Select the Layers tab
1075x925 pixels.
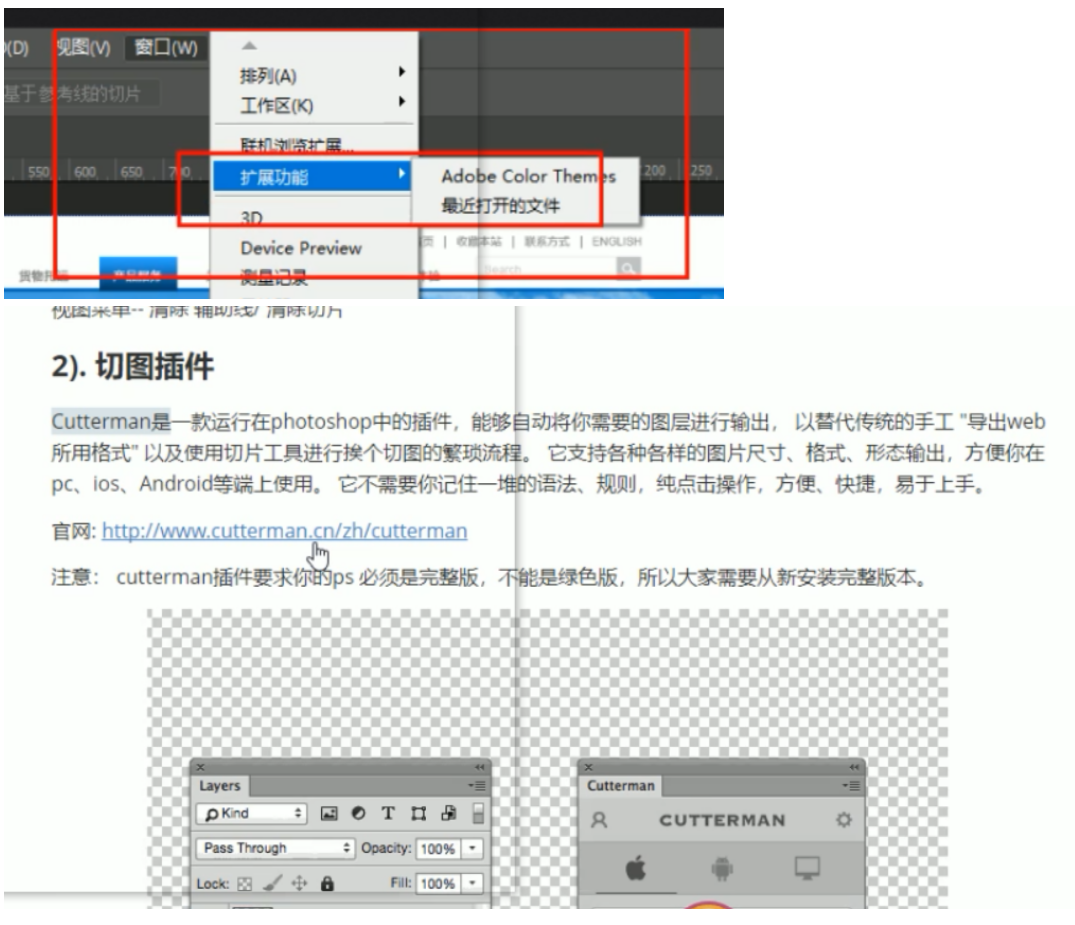(x=220, y=786)
